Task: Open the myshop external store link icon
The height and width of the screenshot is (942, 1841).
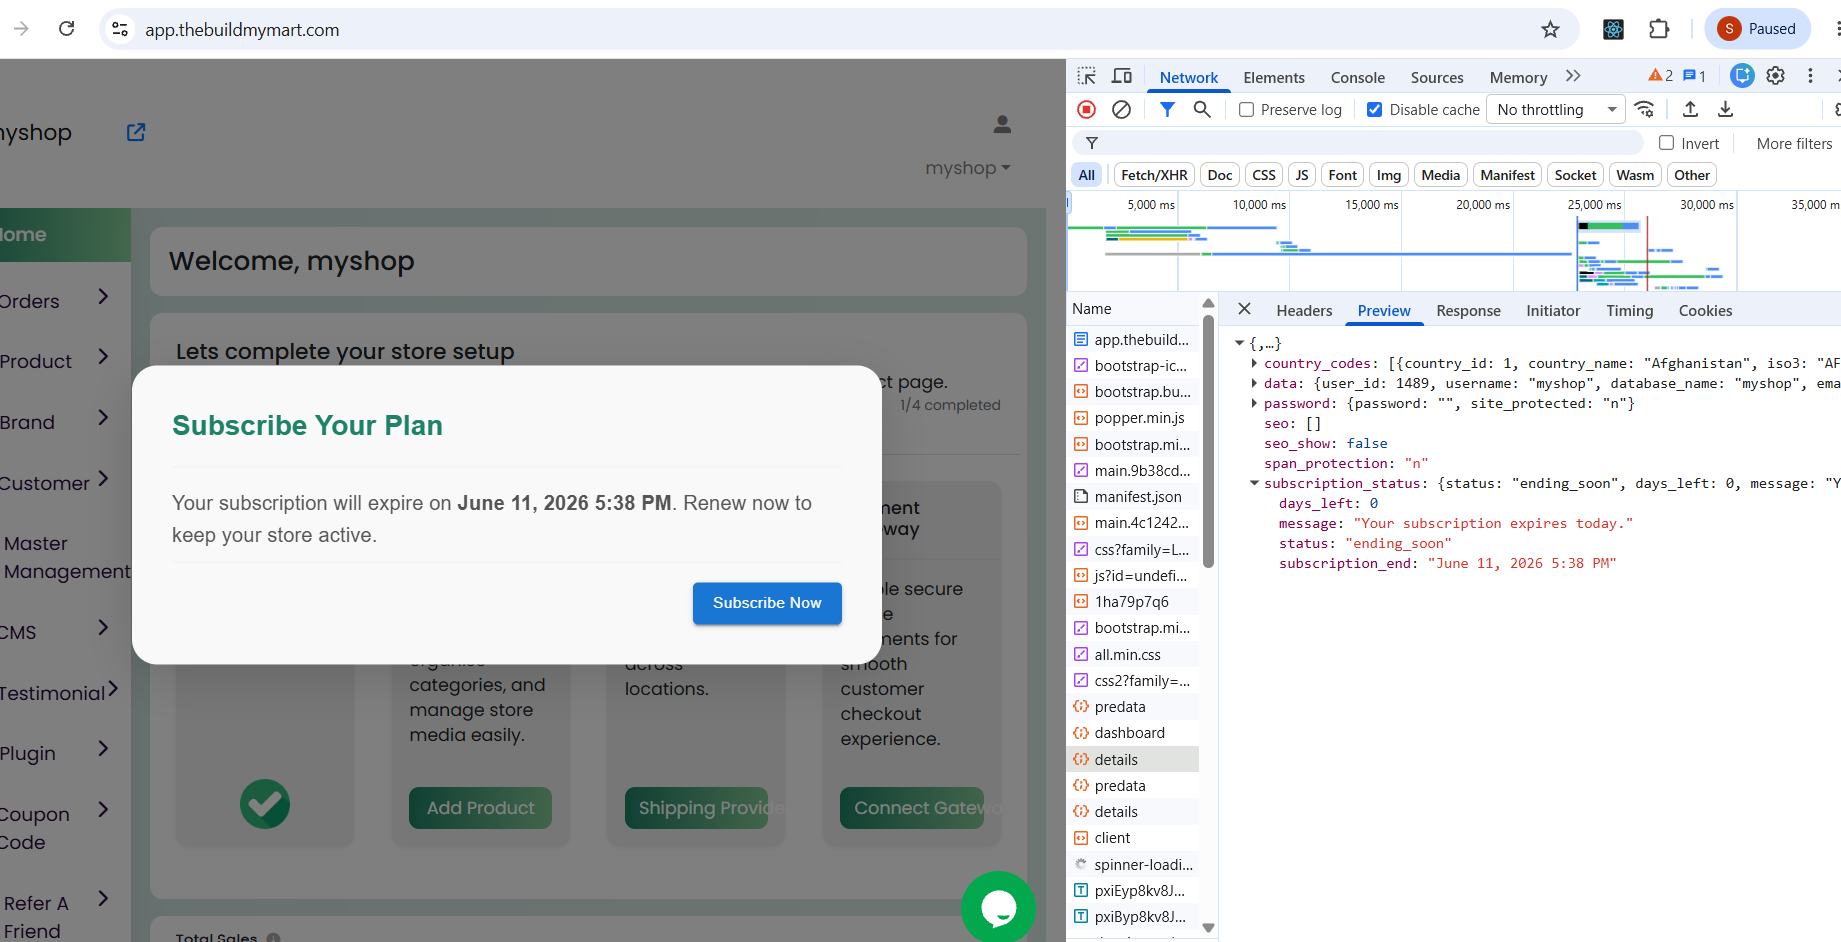Action: [x=136, y=132]
